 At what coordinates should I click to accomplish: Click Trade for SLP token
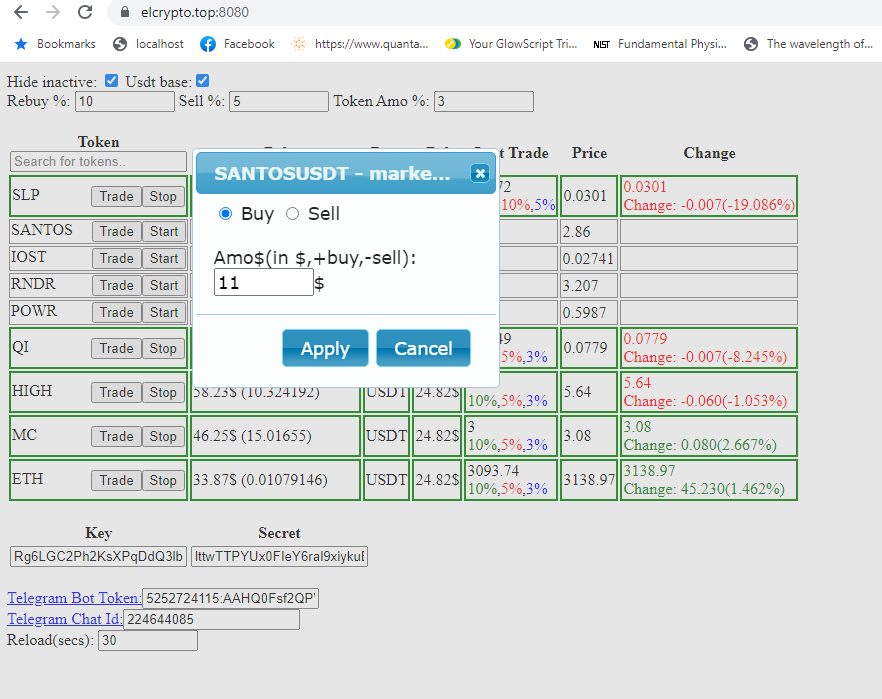tap(116, 196)
